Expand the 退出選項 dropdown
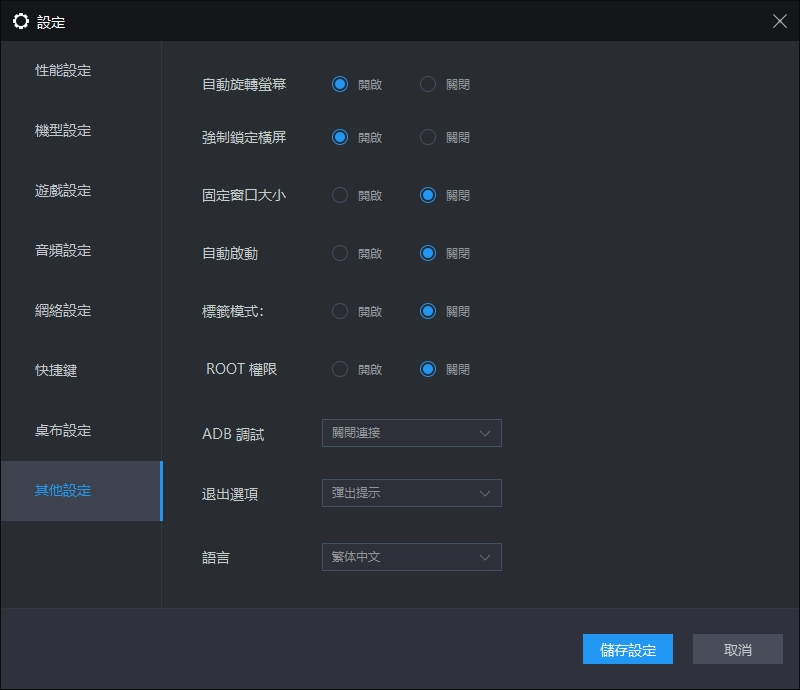This screenshot has height=690, width=800. pyautogui.click(x=412, y=493)
